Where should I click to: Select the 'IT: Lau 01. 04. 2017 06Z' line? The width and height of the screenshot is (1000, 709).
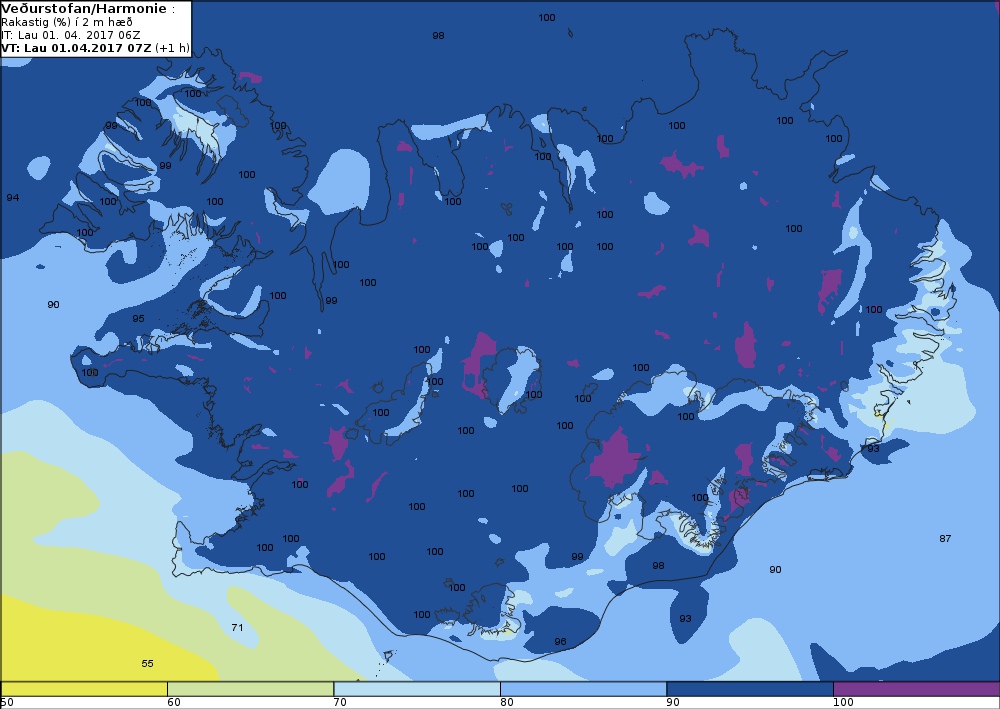tap(71, 35)
